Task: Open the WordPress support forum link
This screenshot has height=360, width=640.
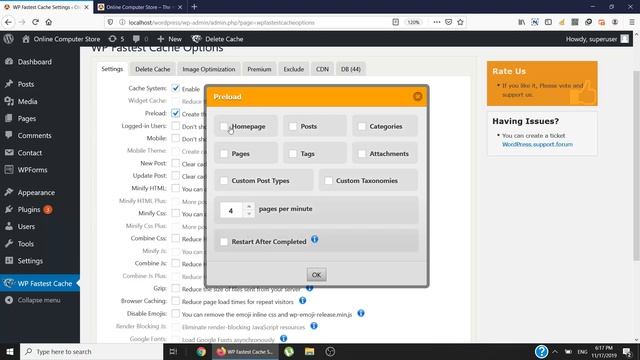Action: tap(537, 144)
